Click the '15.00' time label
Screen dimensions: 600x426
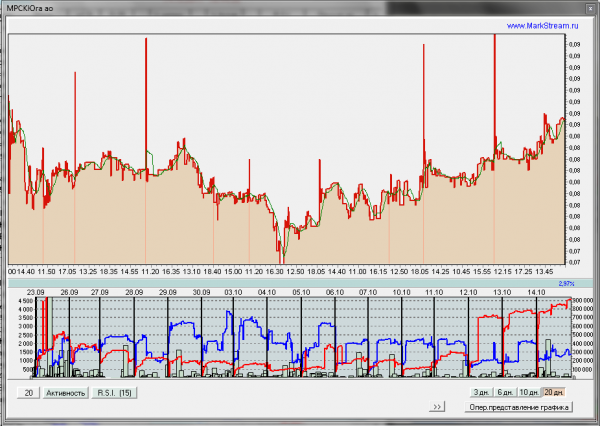233,272
